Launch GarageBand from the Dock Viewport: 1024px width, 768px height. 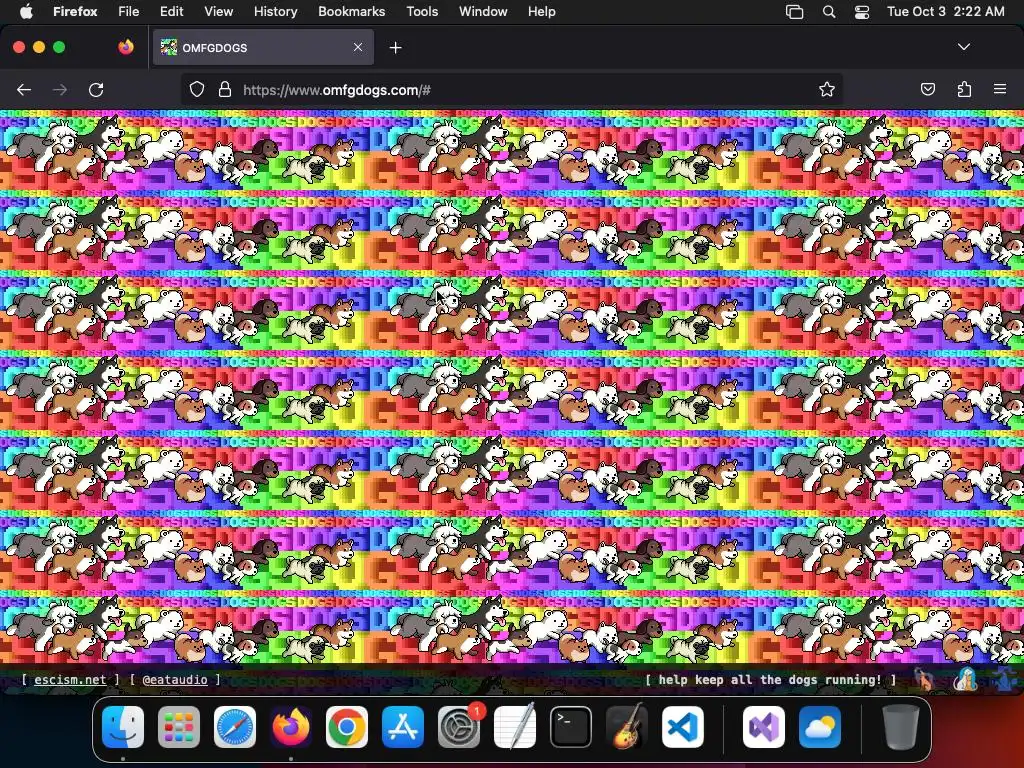point(627,727)
